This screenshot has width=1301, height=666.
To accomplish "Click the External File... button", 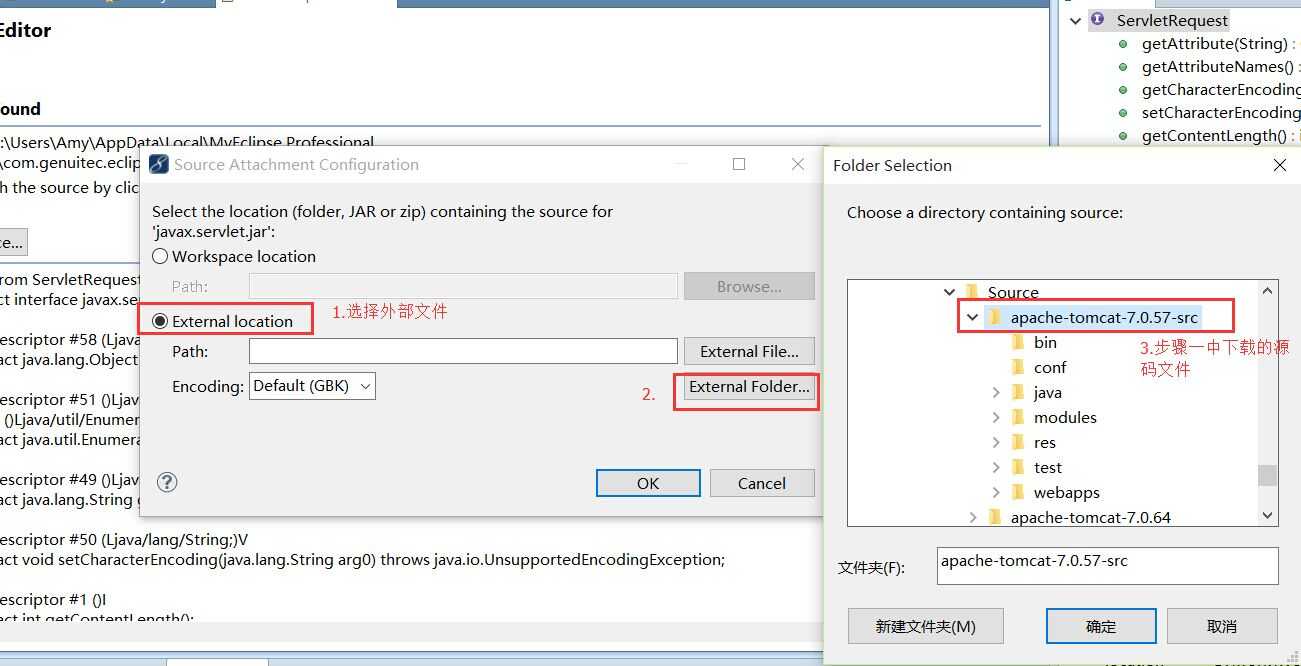I will [x=749, y=351].
